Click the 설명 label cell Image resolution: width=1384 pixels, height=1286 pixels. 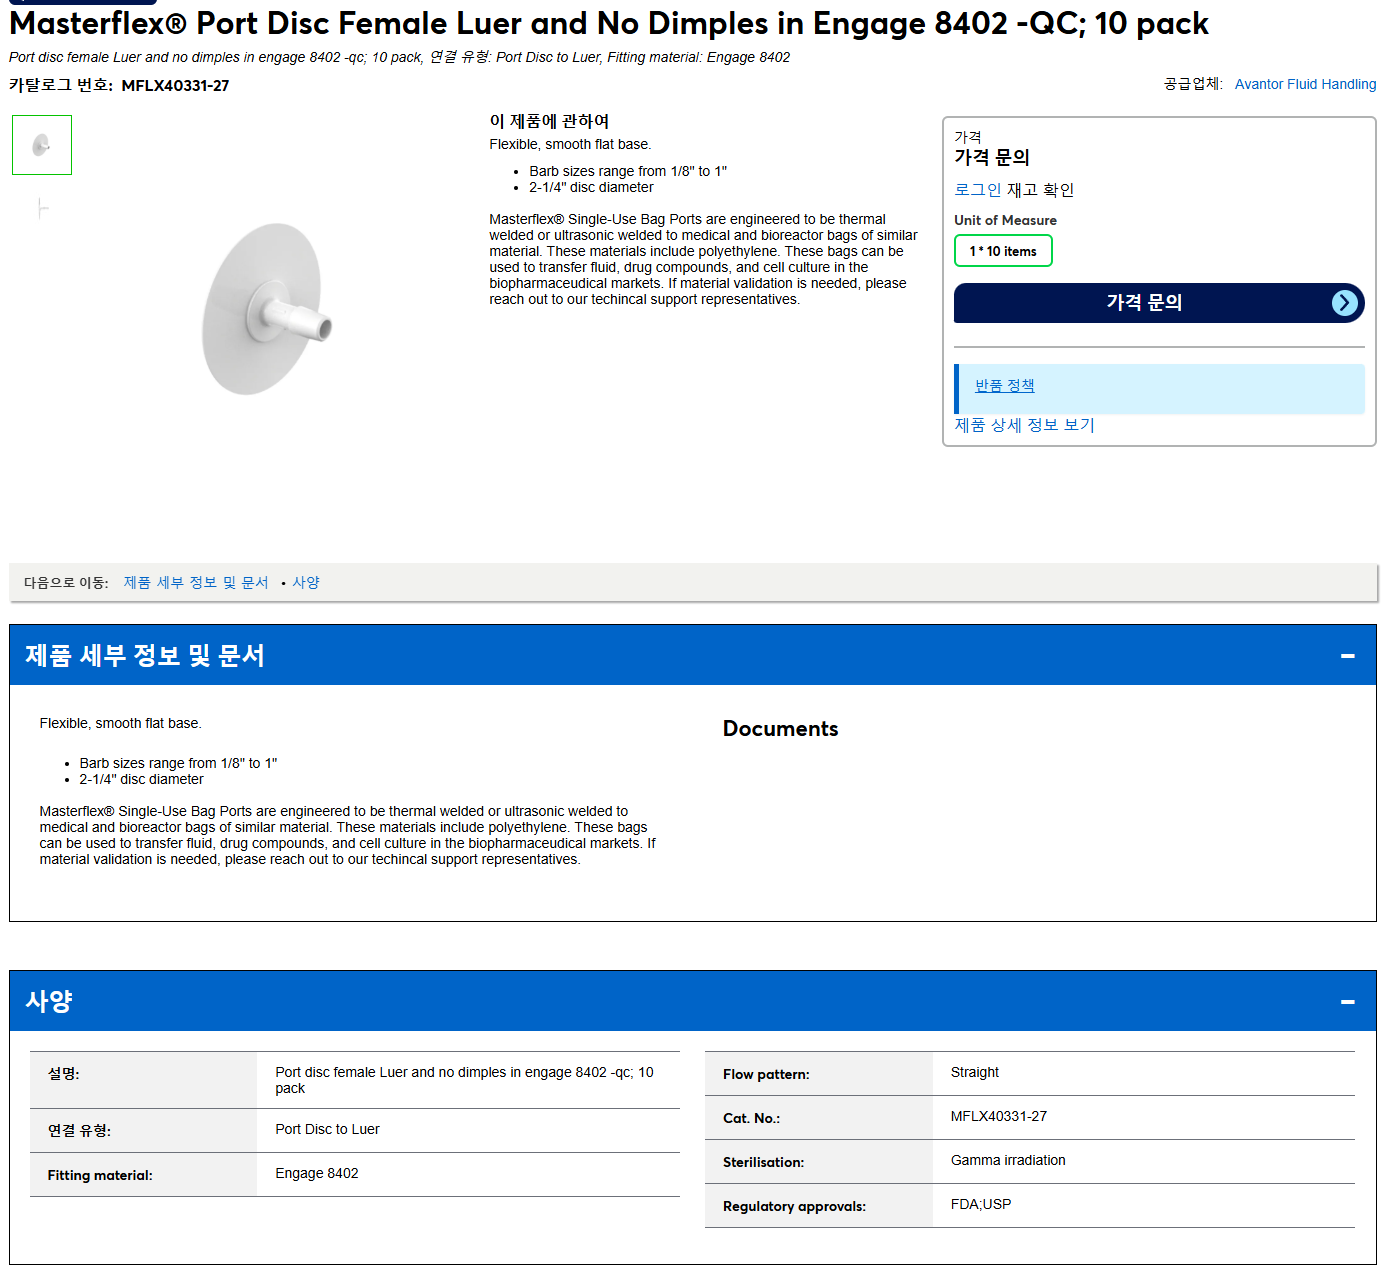coord(143,1080)
